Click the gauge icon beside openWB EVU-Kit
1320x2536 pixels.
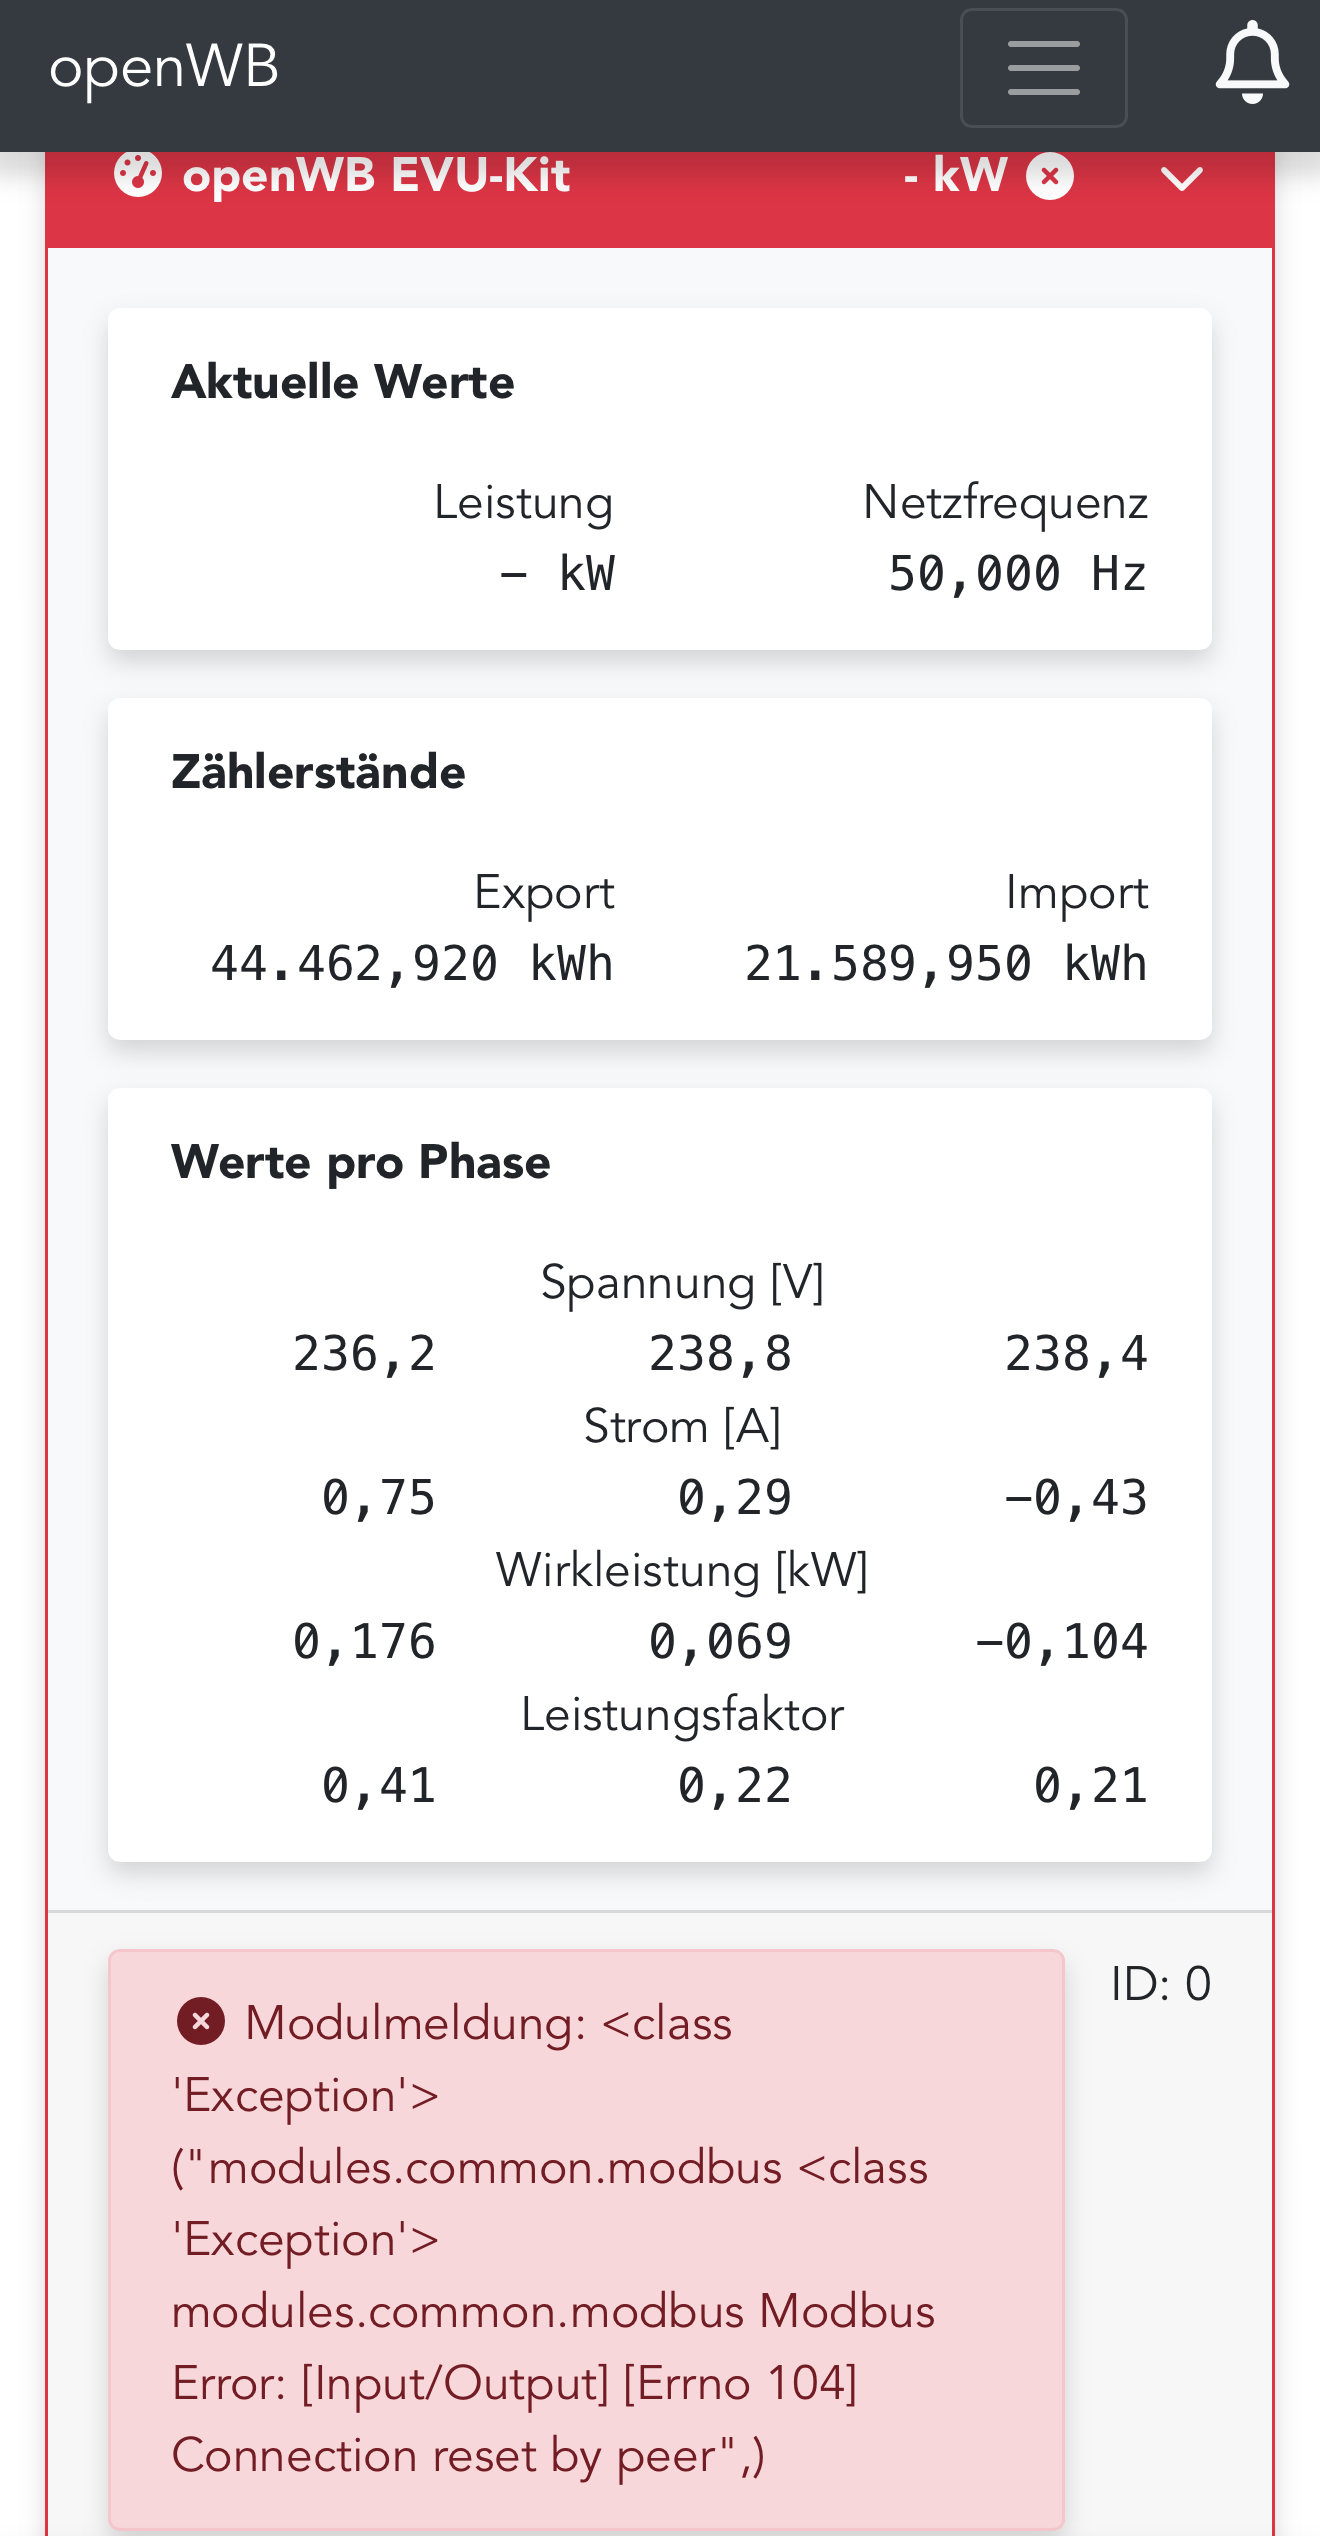click(138, 175)
